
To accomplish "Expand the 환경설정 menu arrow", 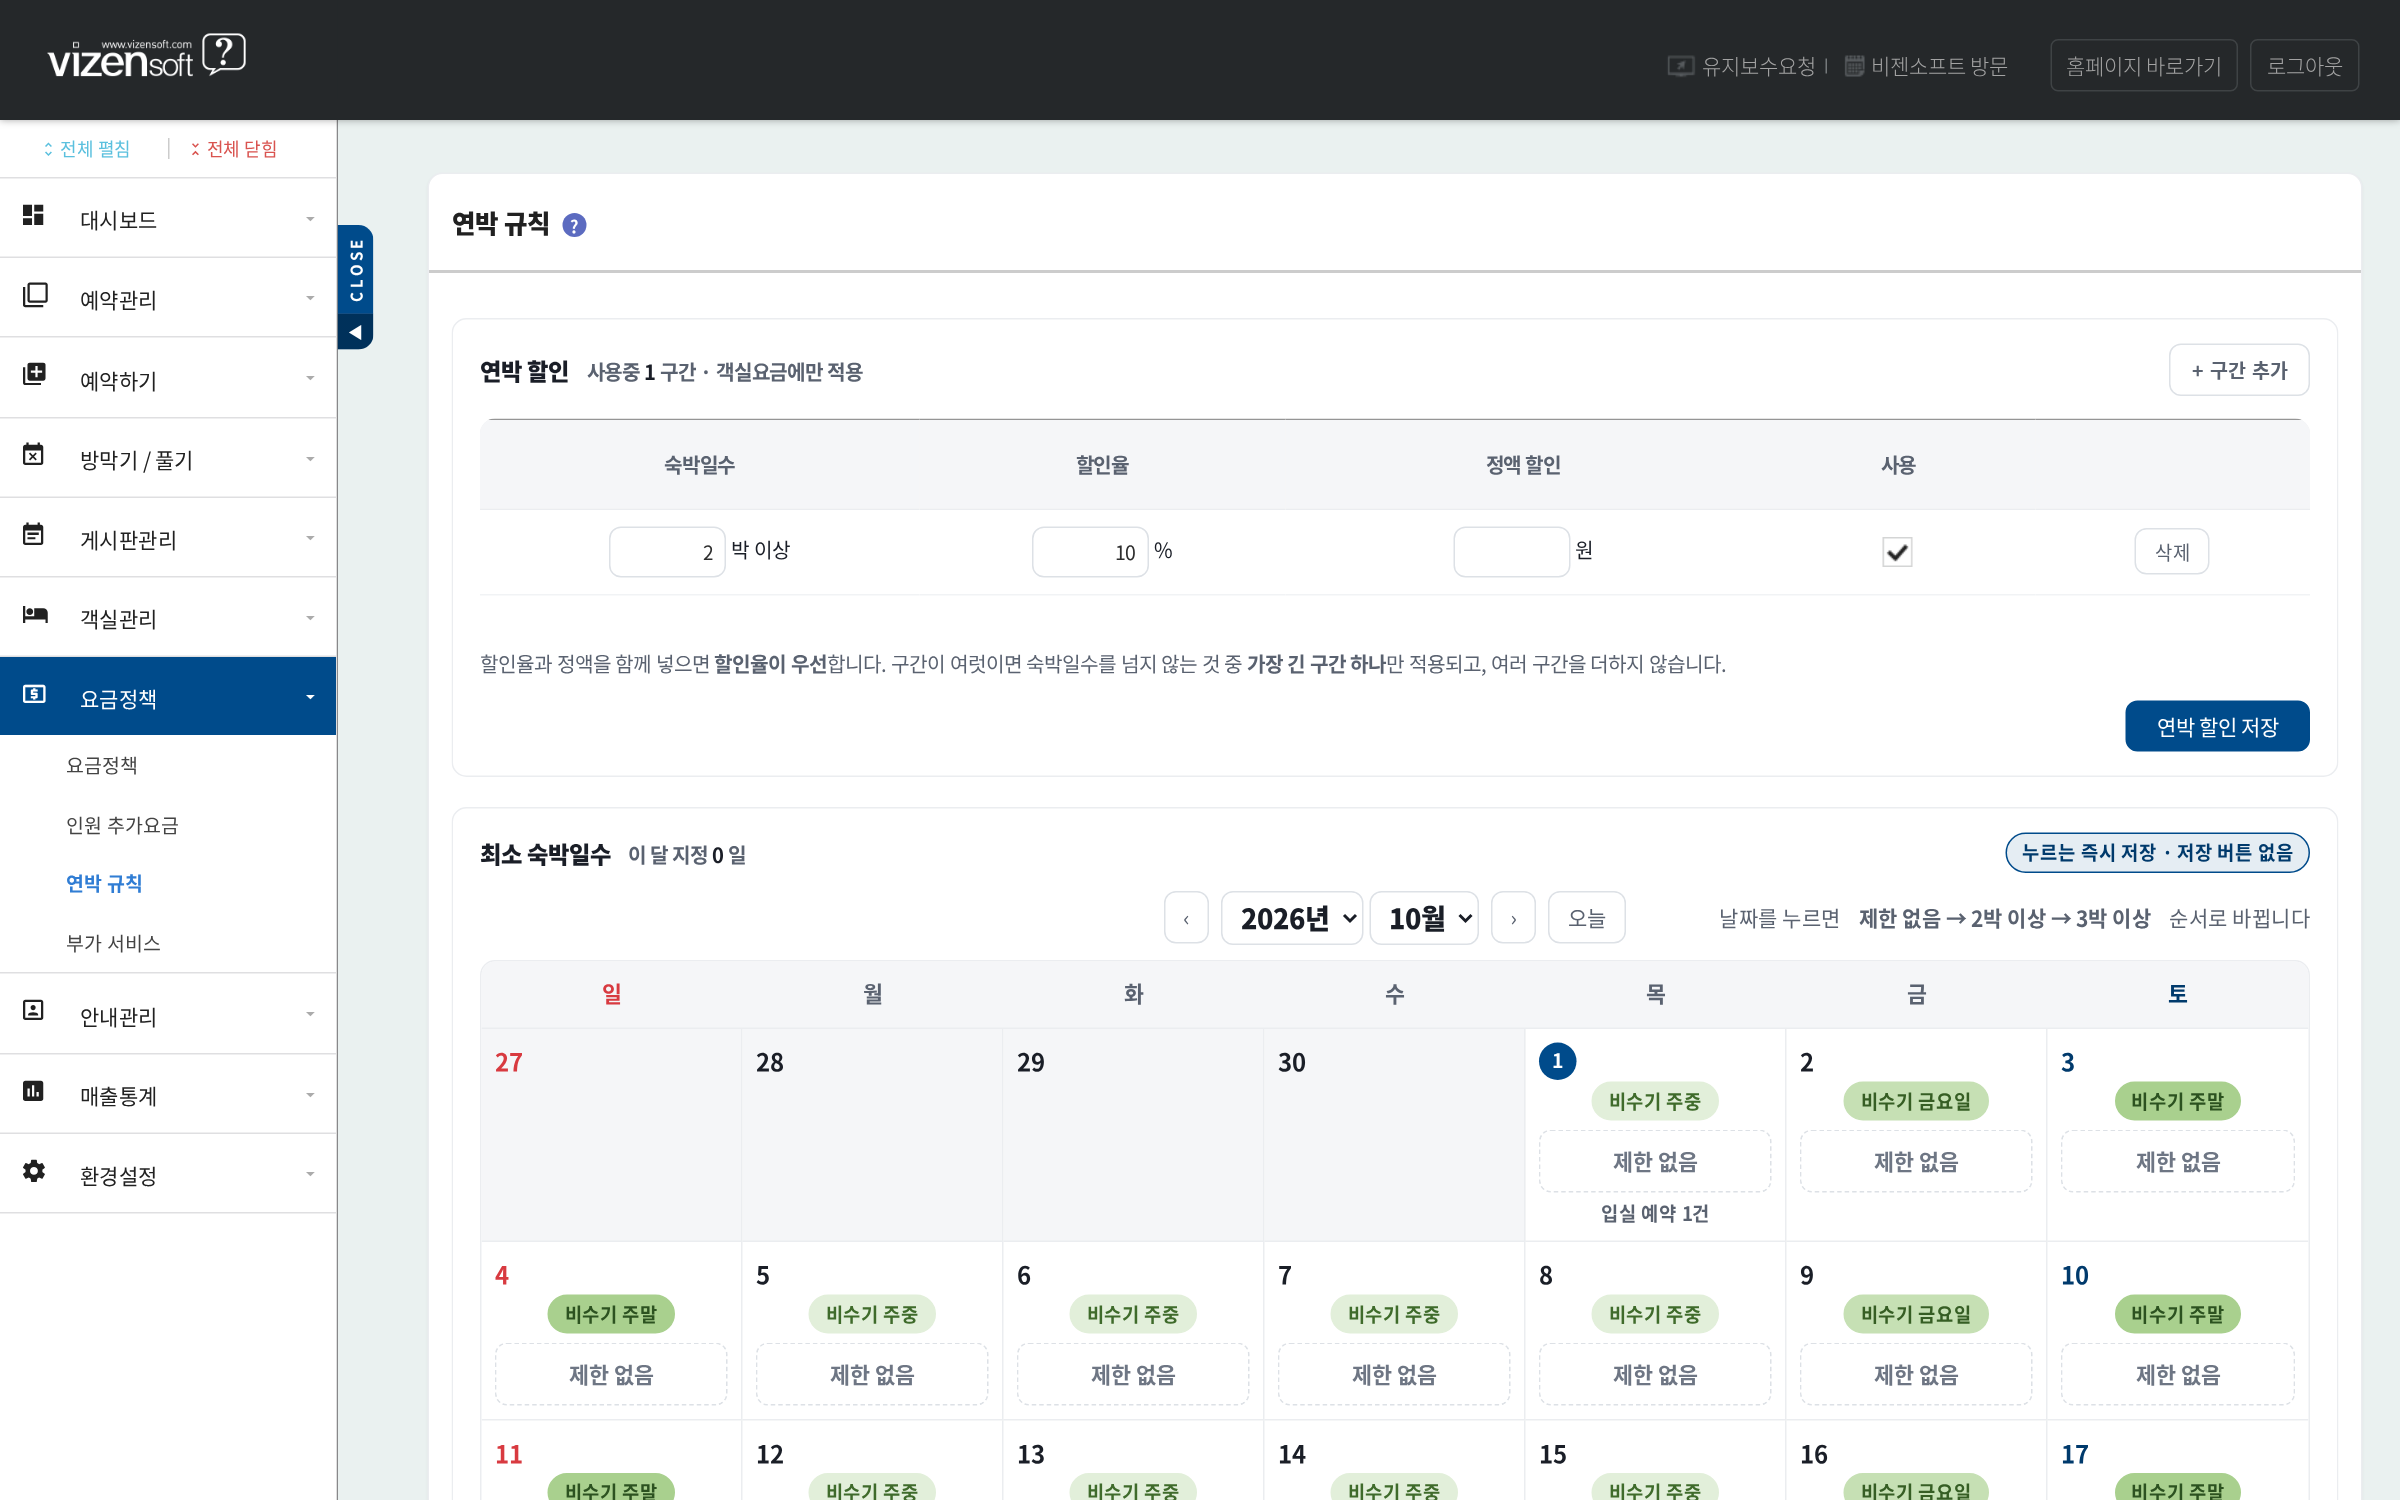I will 310,1174.
